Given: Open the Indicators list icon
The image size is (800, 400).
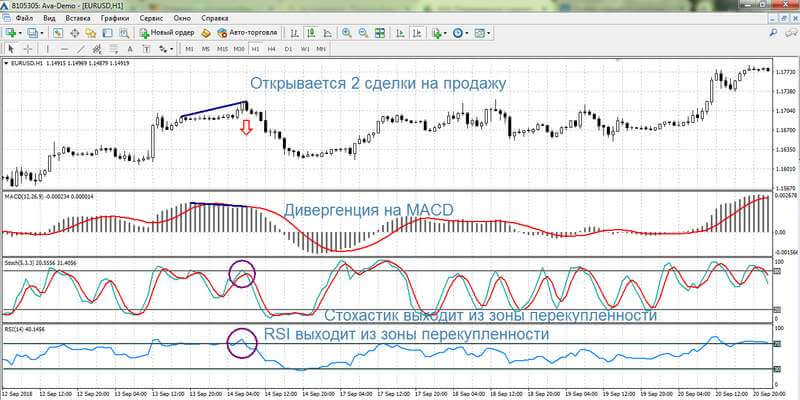Looking at the screenshot, I should pyautogui.click(x=436, y=33).
